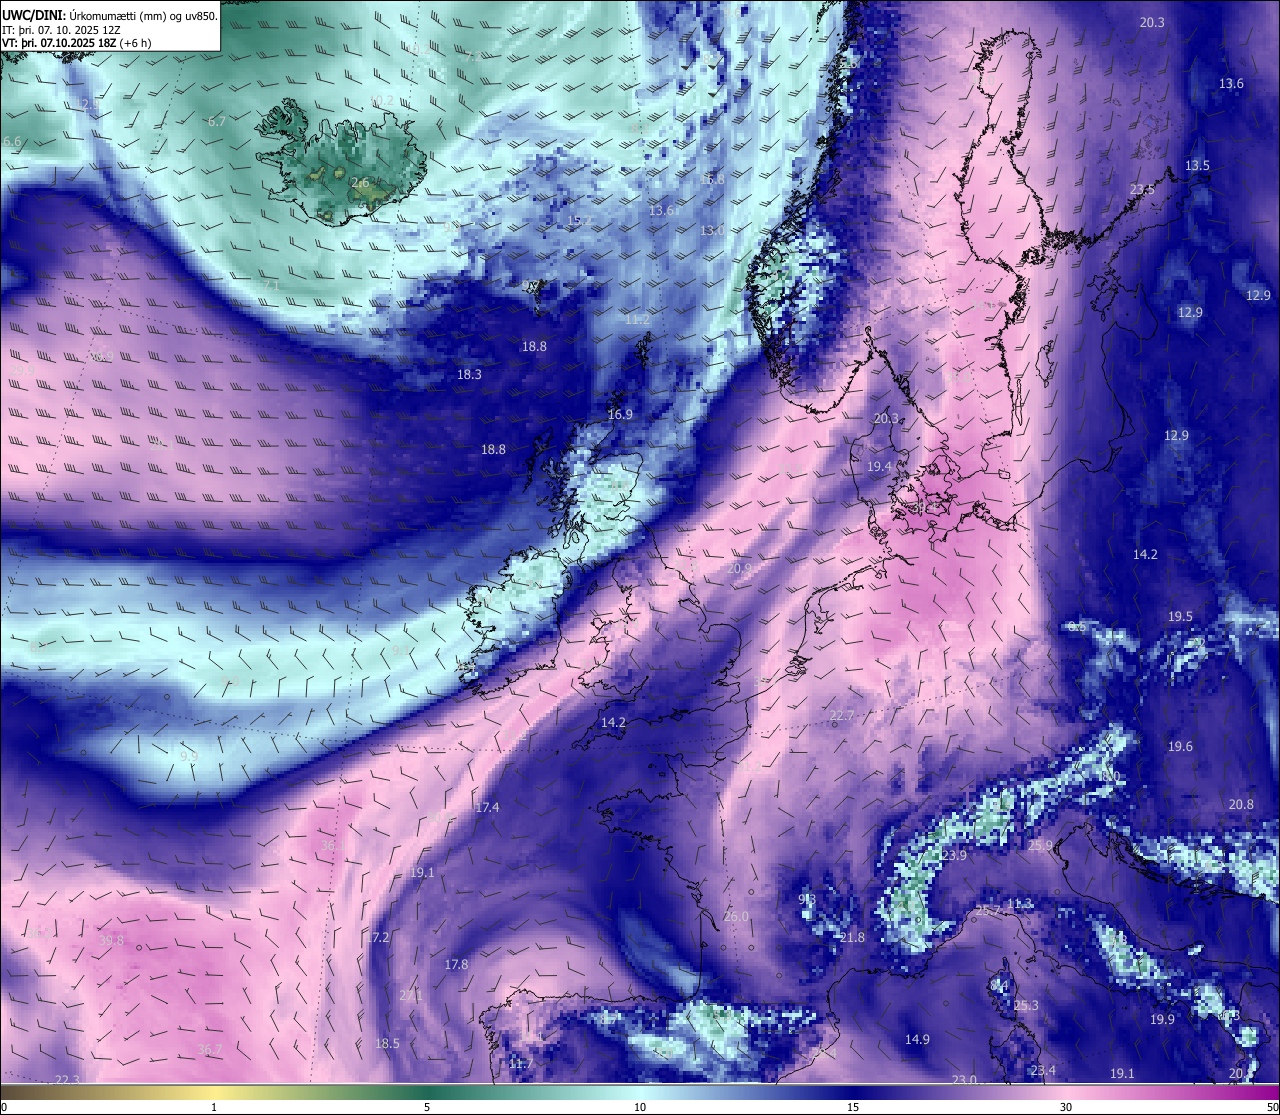Click the value label '14.9'
This screenshot has height=1115, width=1280.
pyautogui.click(x=917, y=1040)
